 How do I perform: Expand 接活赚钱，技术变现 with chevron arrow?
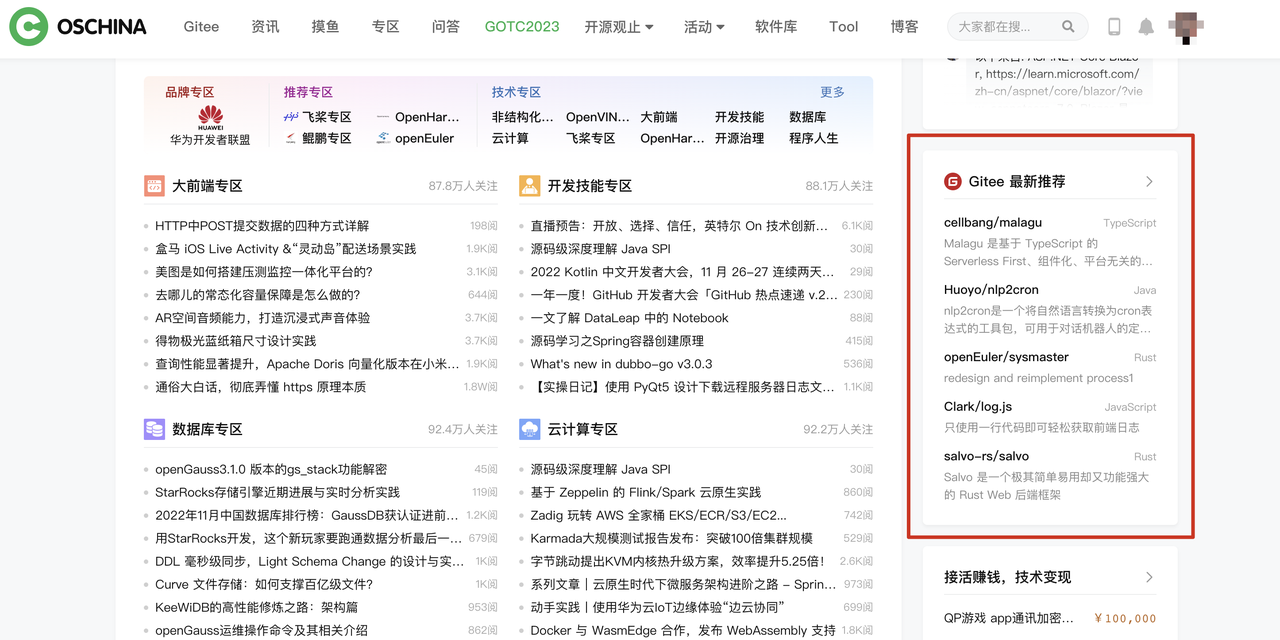tap(1149, 577)
